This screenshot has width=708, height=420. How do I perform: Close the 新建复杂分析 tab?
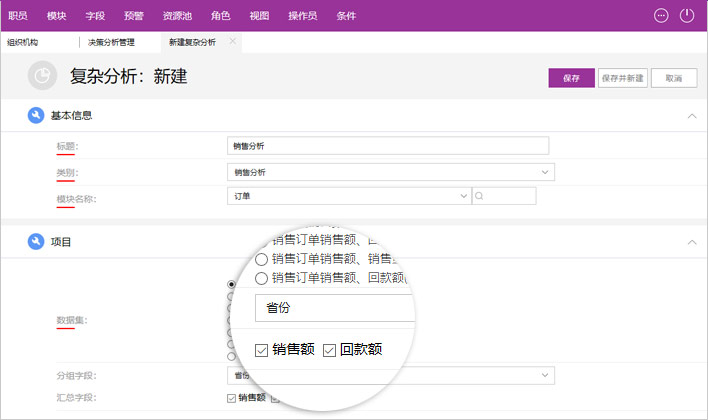click(x=233, y=42)
